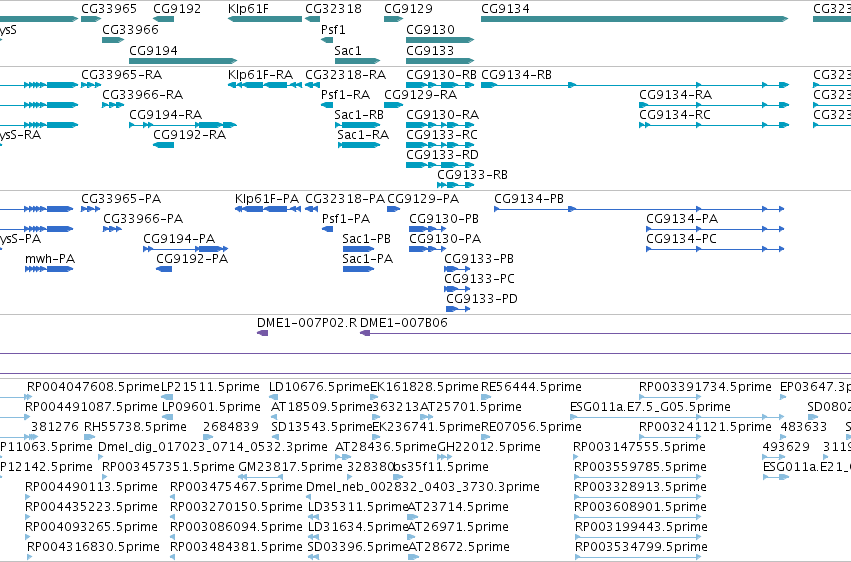Image resolution: width=851 pixels, height=562 pixels.
Task: Select the LP21511.5prime EST label
Action: [x=210, y=387]
